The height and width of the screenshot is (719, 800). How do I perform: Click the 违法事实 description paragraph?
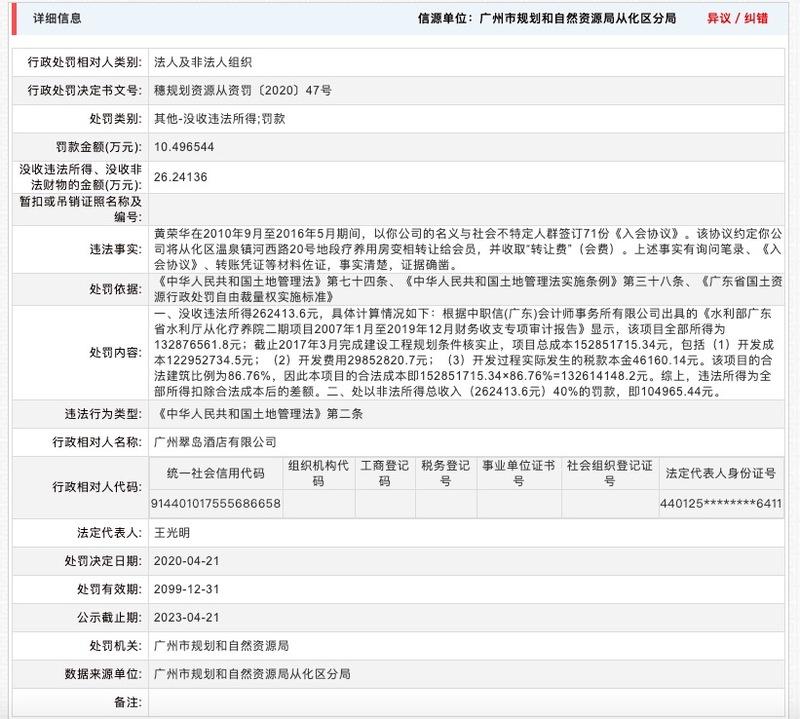468,249
